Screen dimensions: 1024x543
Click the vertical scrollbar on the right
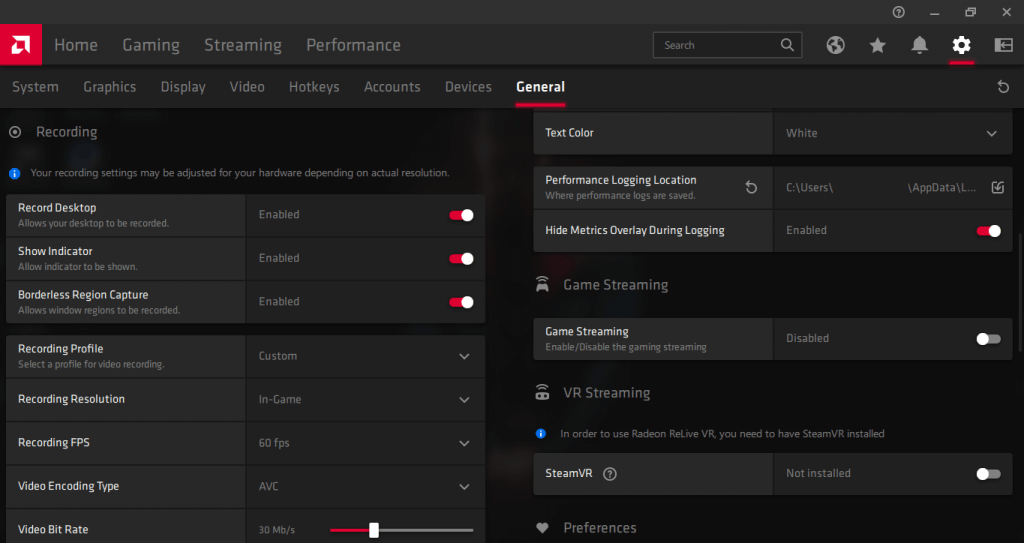click(x=1019, y=295)
